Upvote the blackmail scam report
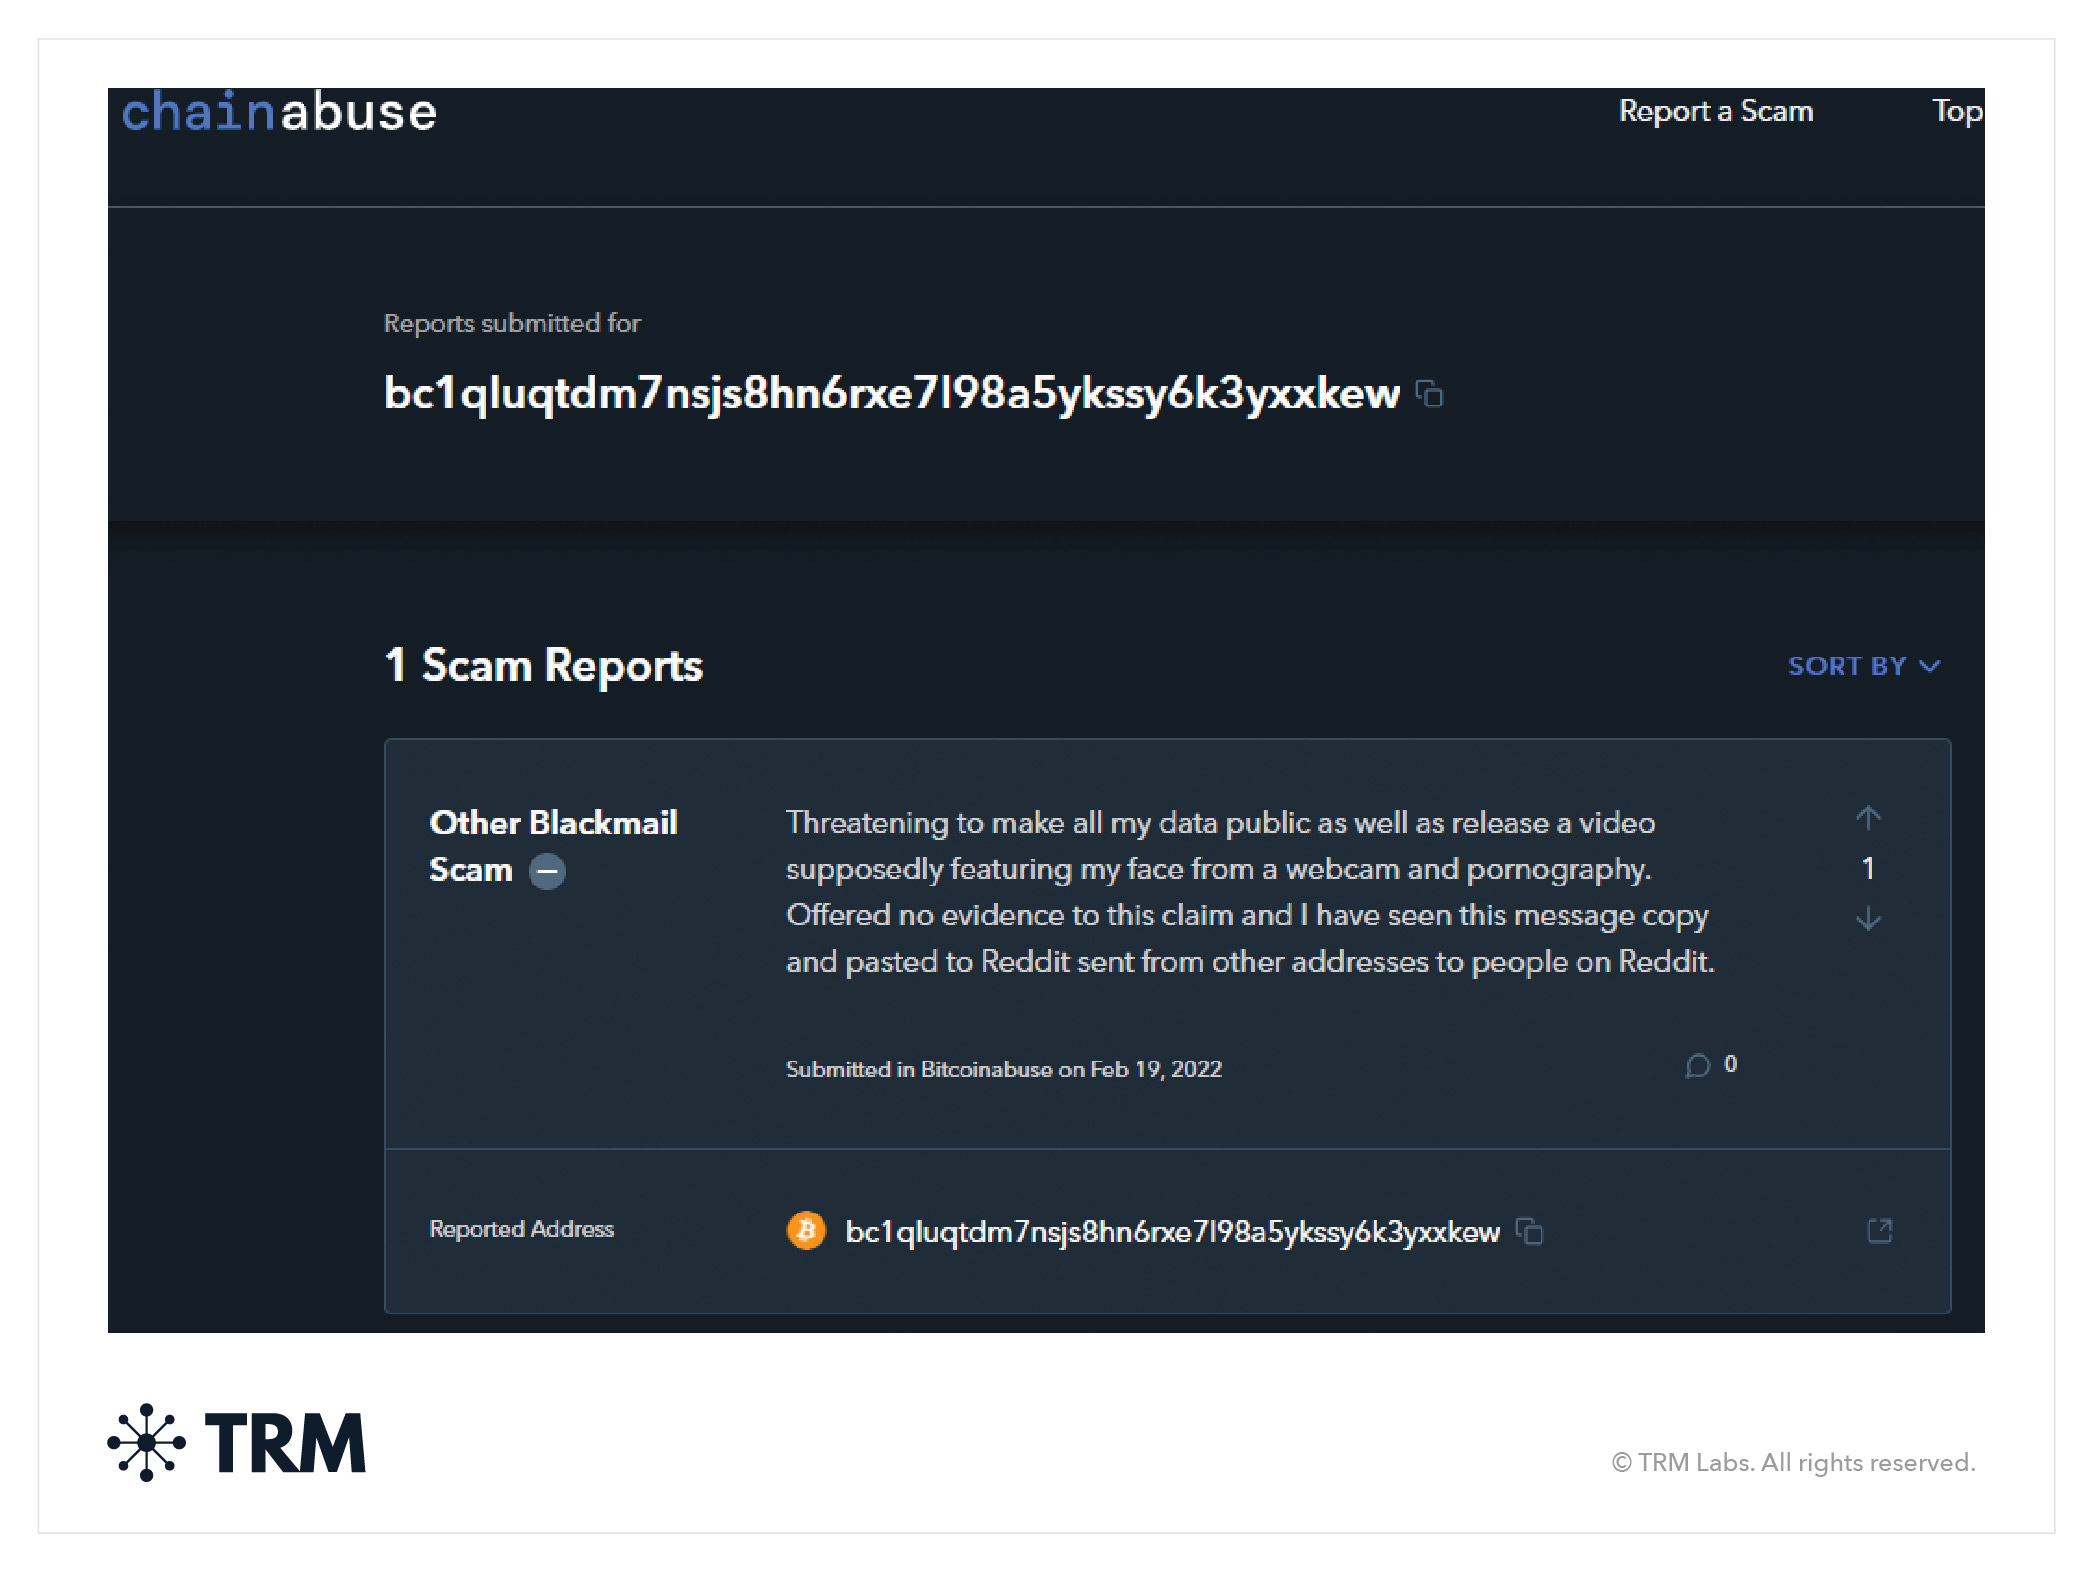This screenshot has height=1572, width=2094. [1868, 818]
